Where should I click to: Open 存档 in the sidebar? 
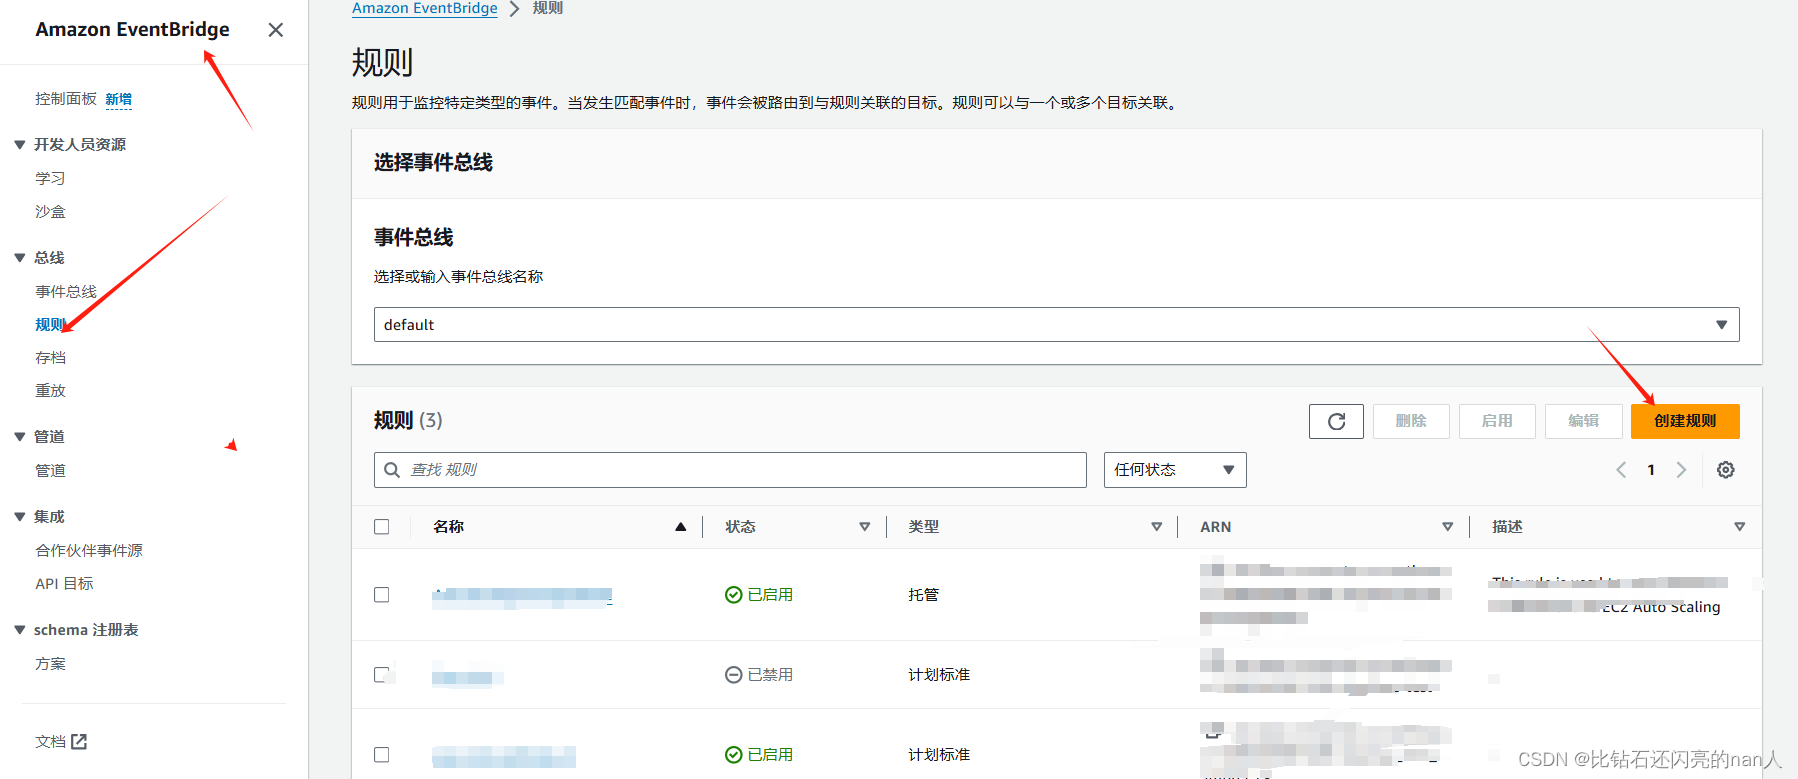click(x=50, y=358)
